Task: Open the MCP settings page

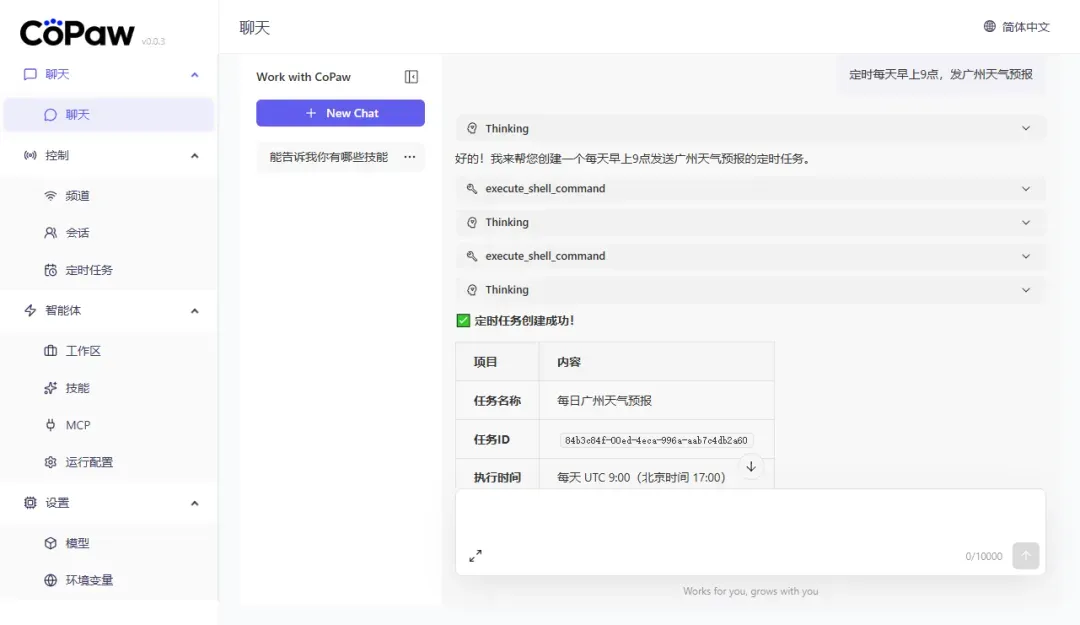Action: click(x=77, y=425)
